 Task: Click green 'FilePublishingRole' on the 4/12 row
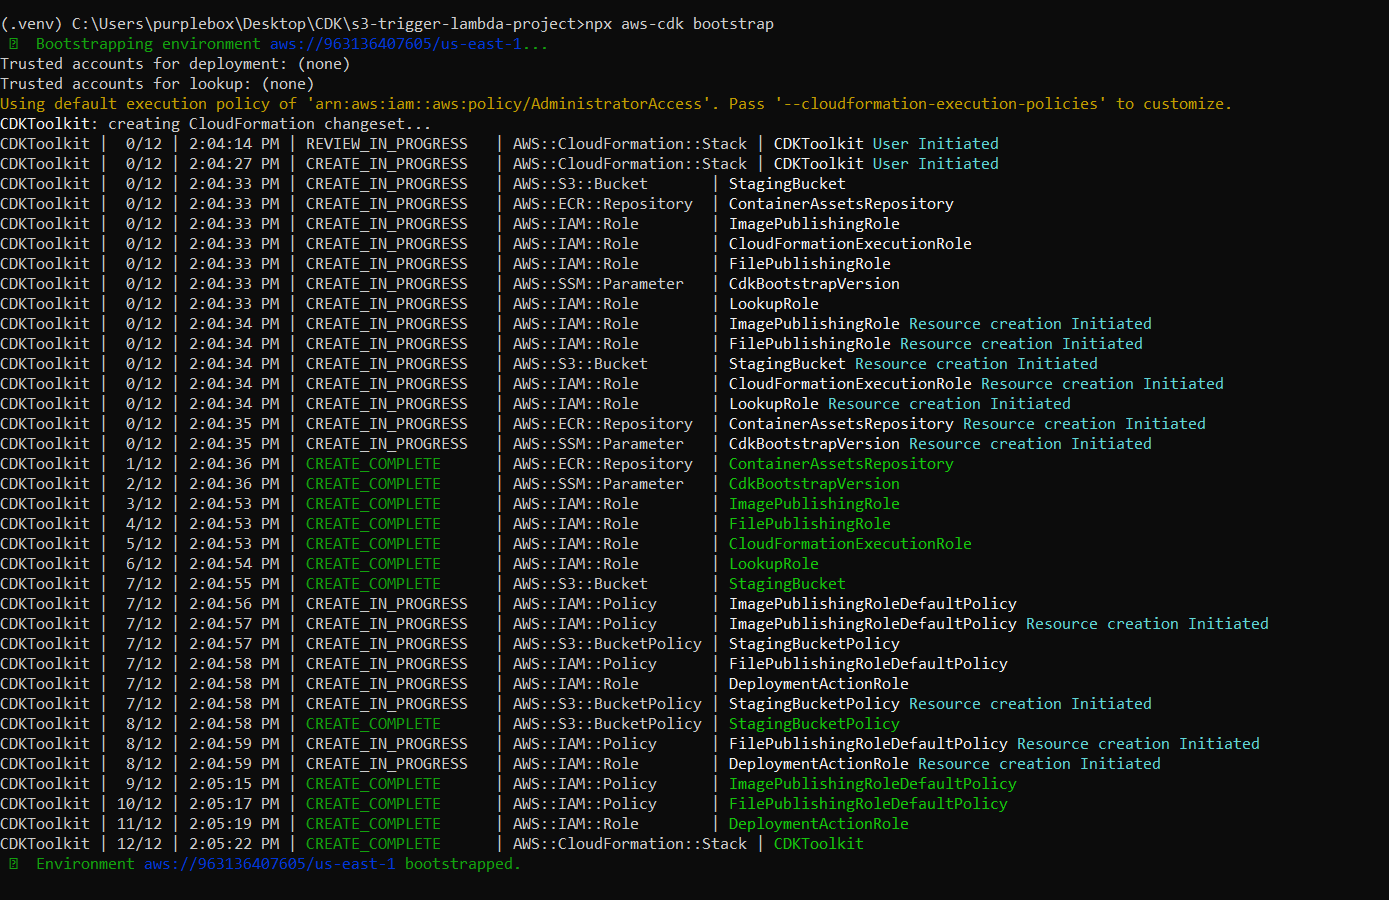pyautogui.click(x=810, y=524)
